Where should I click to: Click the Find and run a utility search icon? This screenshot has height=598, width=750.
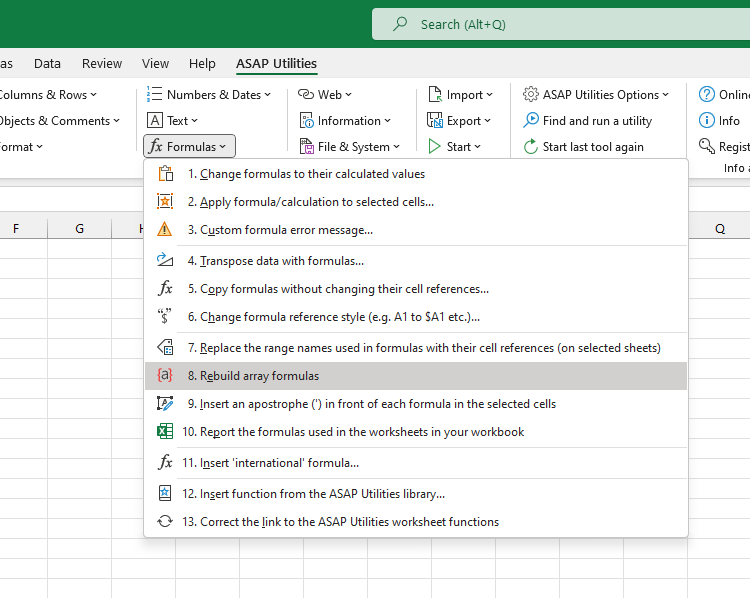[531, 120]
